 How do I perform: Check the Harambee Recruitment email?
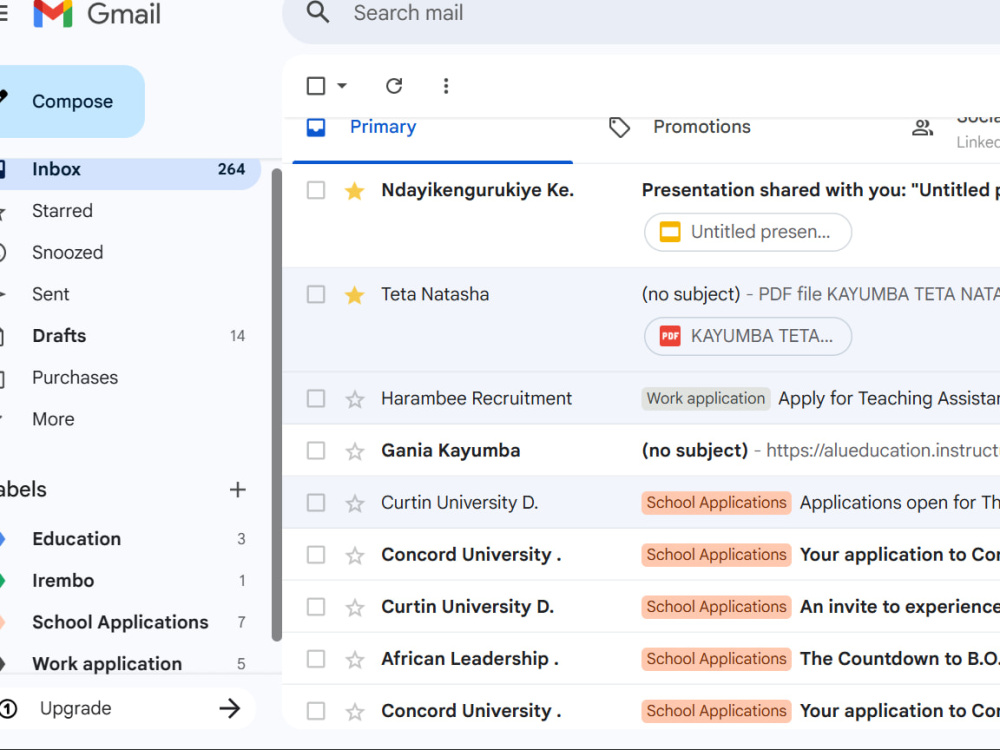point(316,399)
